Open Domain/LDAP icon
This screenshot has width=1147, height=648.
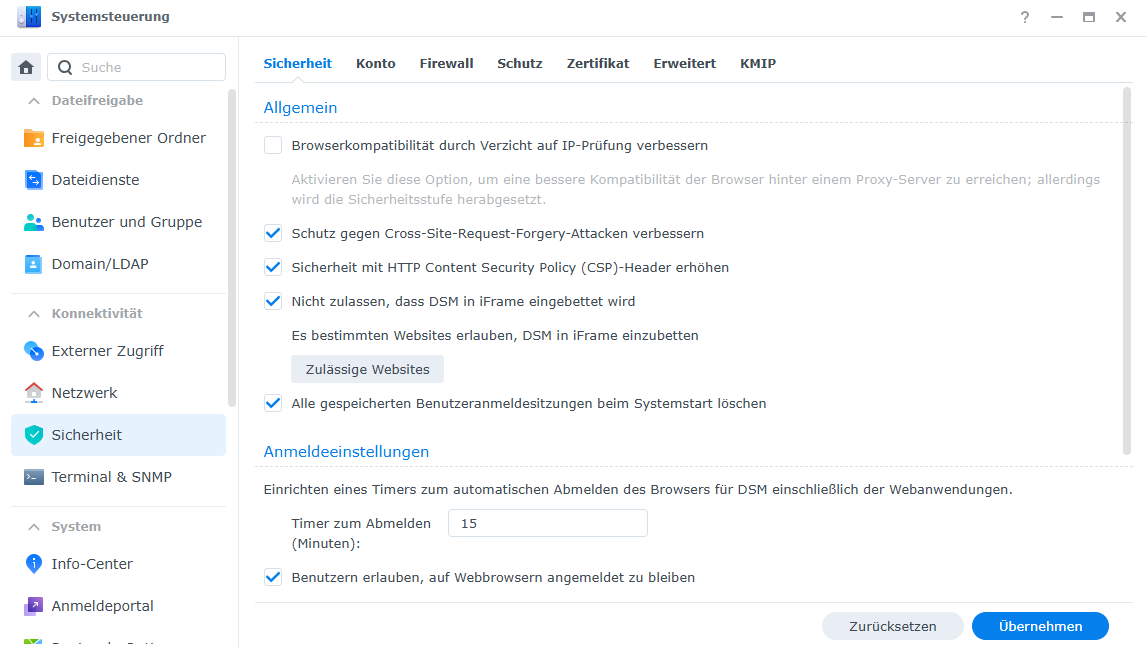click(x=34, y=264)
